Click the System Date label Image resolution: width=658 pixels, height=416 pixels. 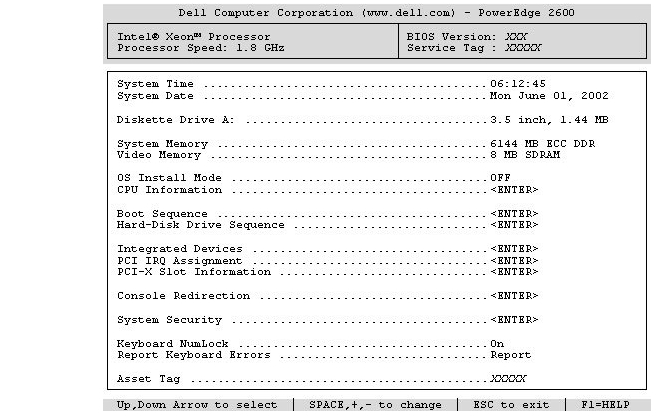coord(155,96)
